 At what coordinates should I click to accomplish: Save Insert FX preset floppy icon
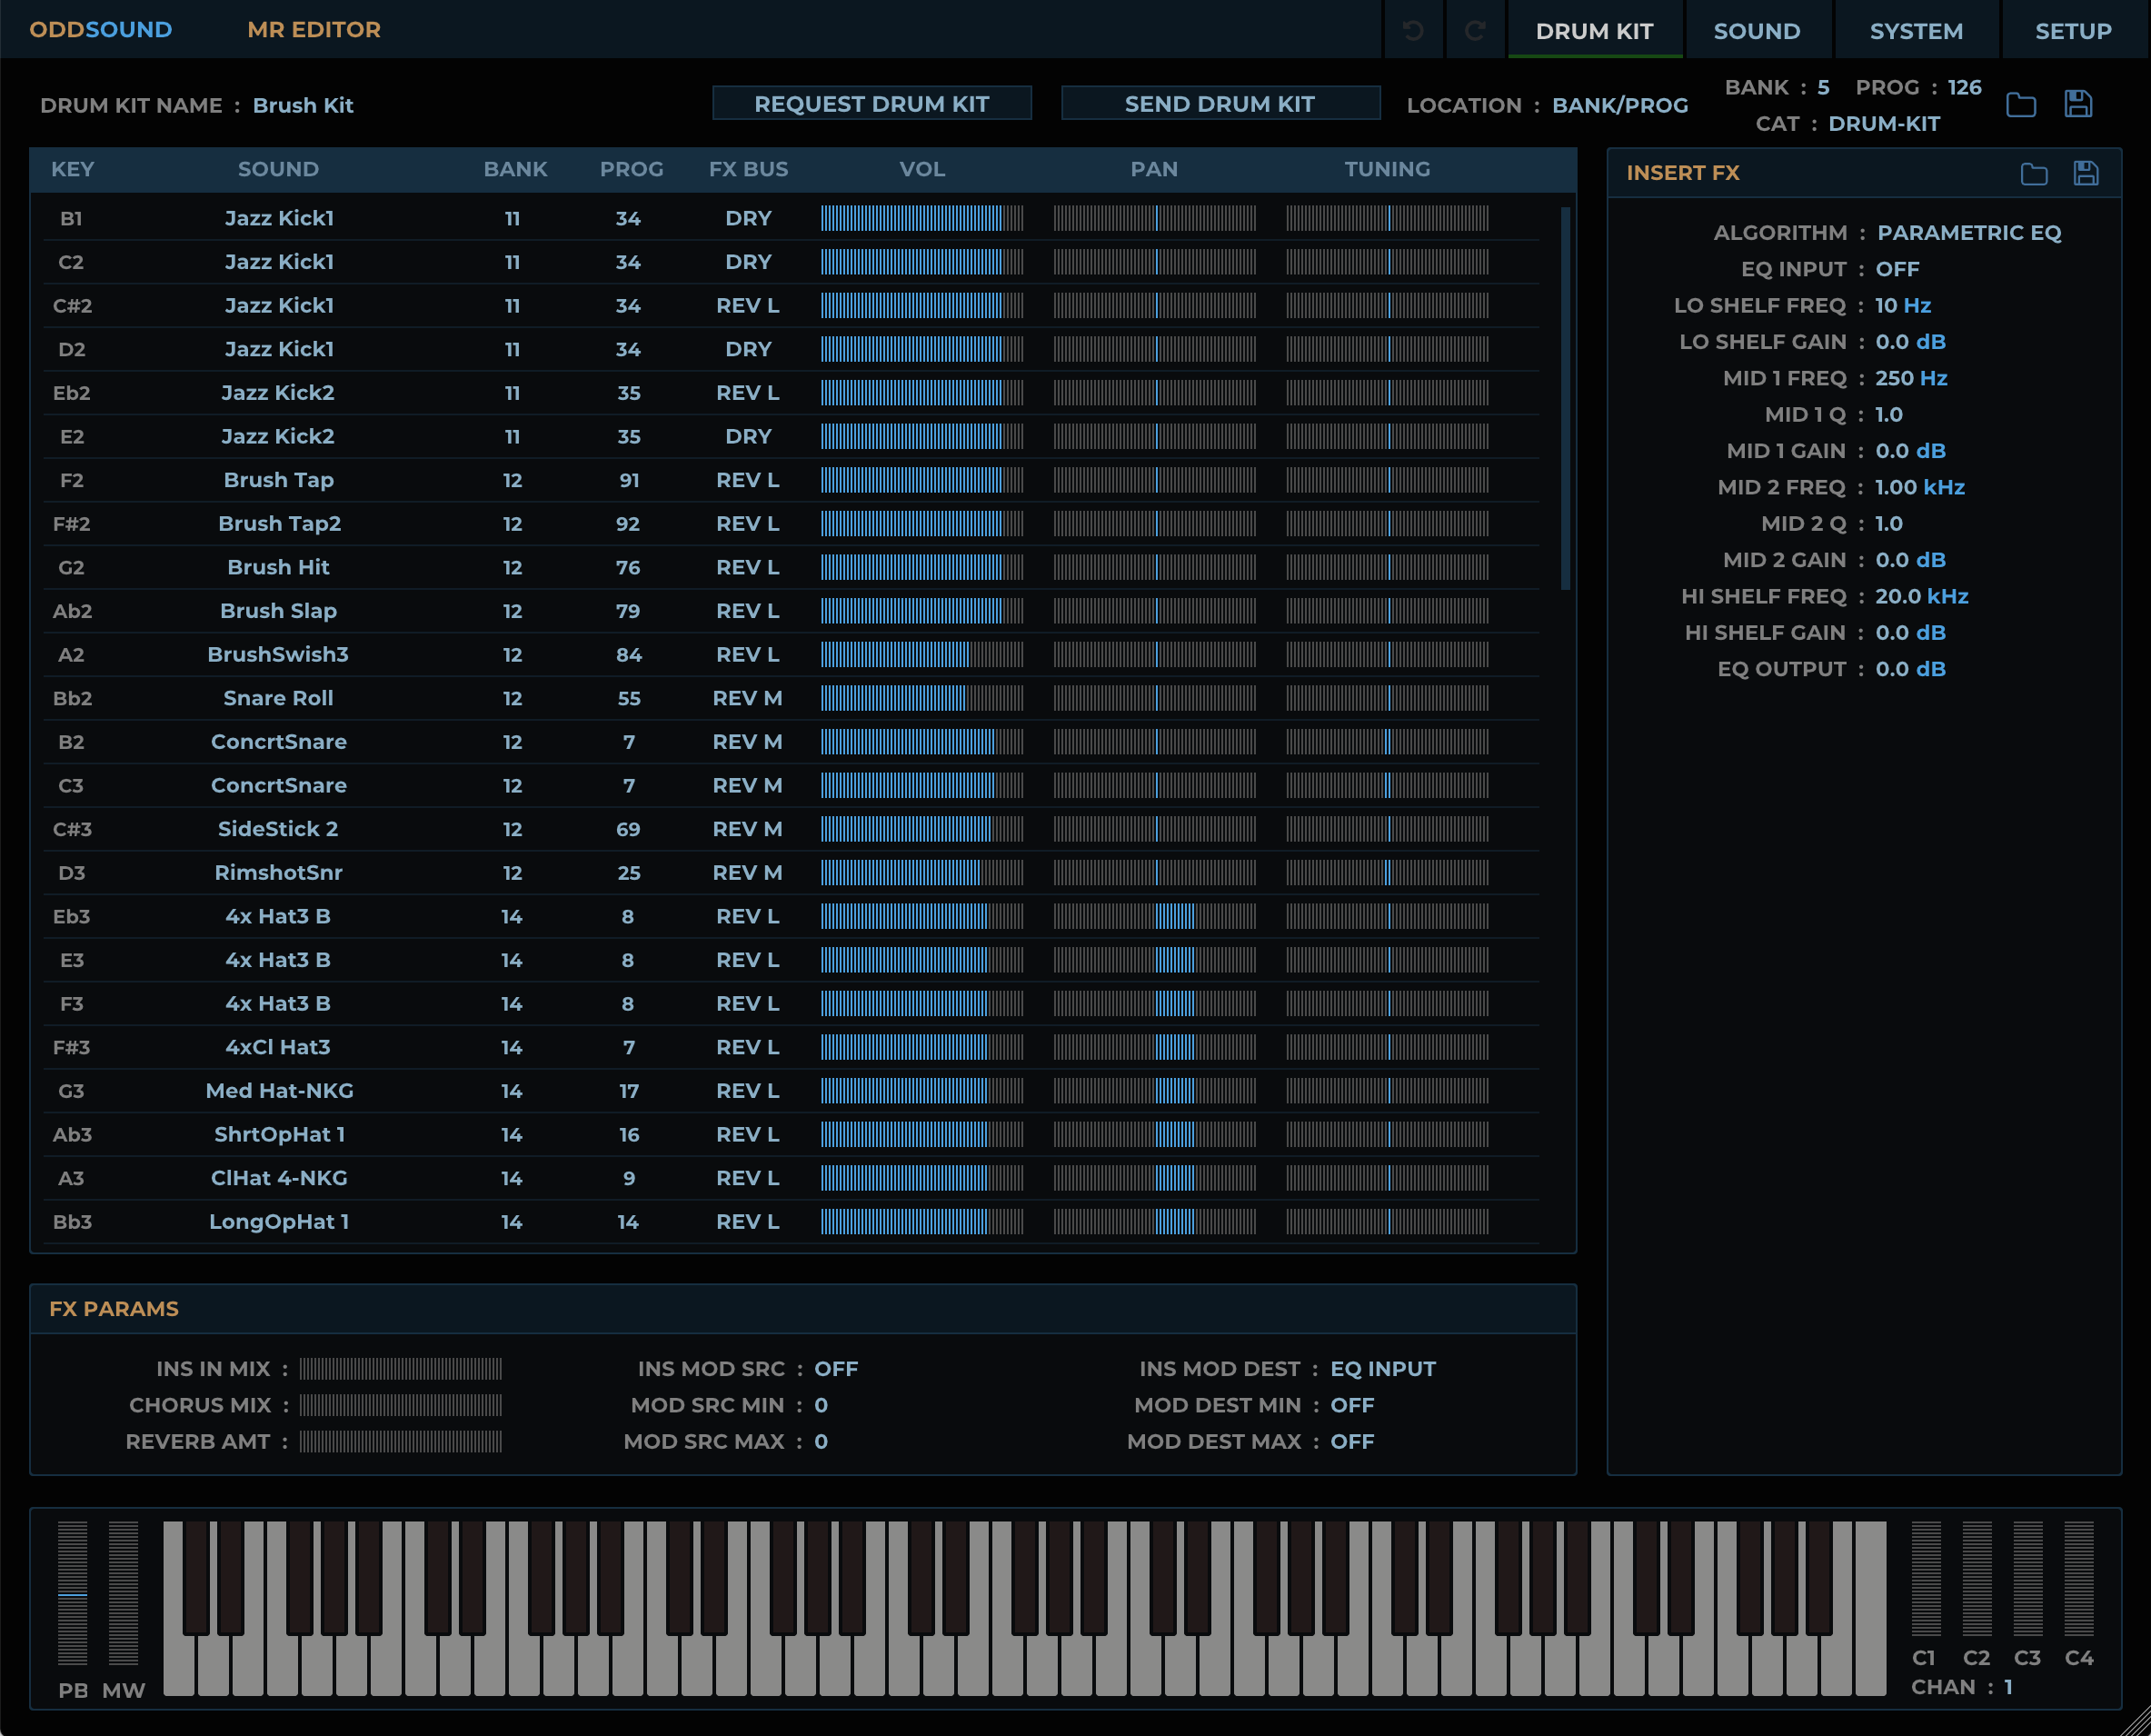2086,173
